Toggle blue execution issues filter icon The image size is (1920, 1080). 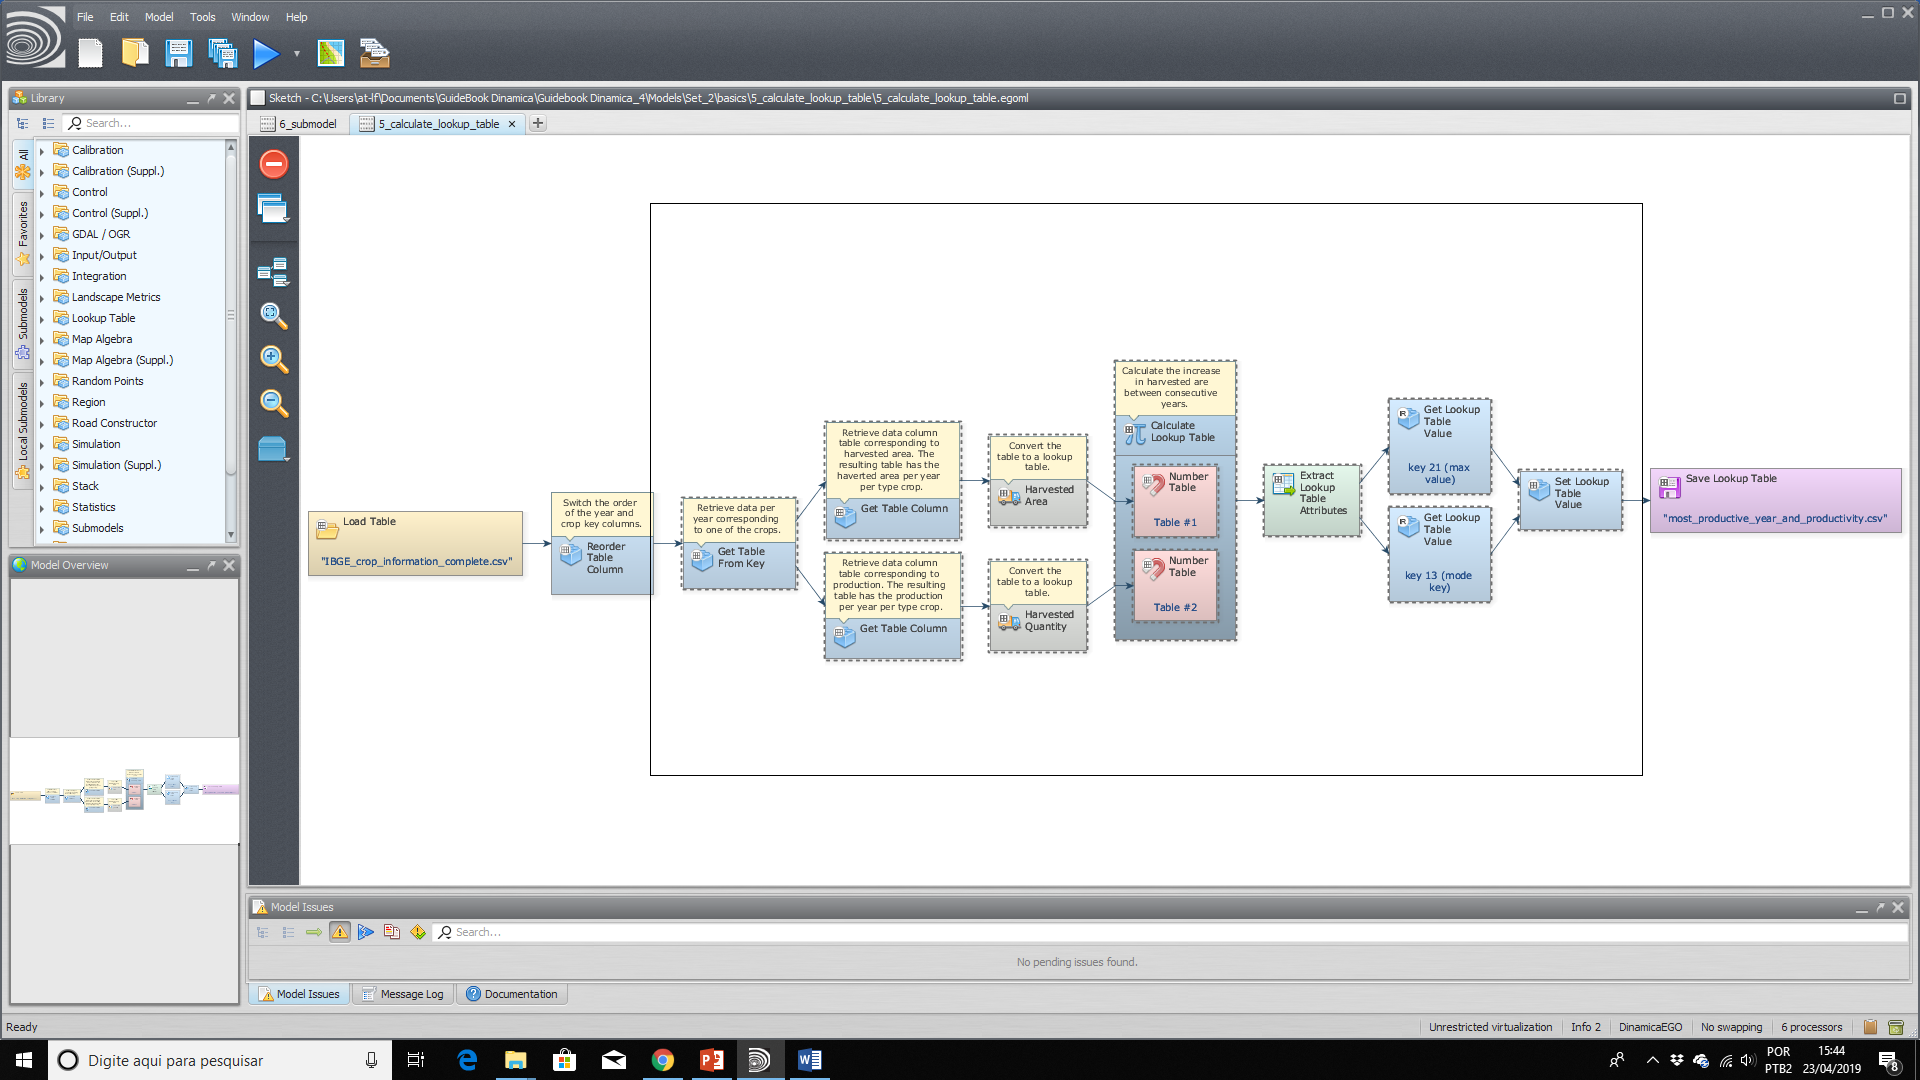pyautogui.click(x=366, y=932)
